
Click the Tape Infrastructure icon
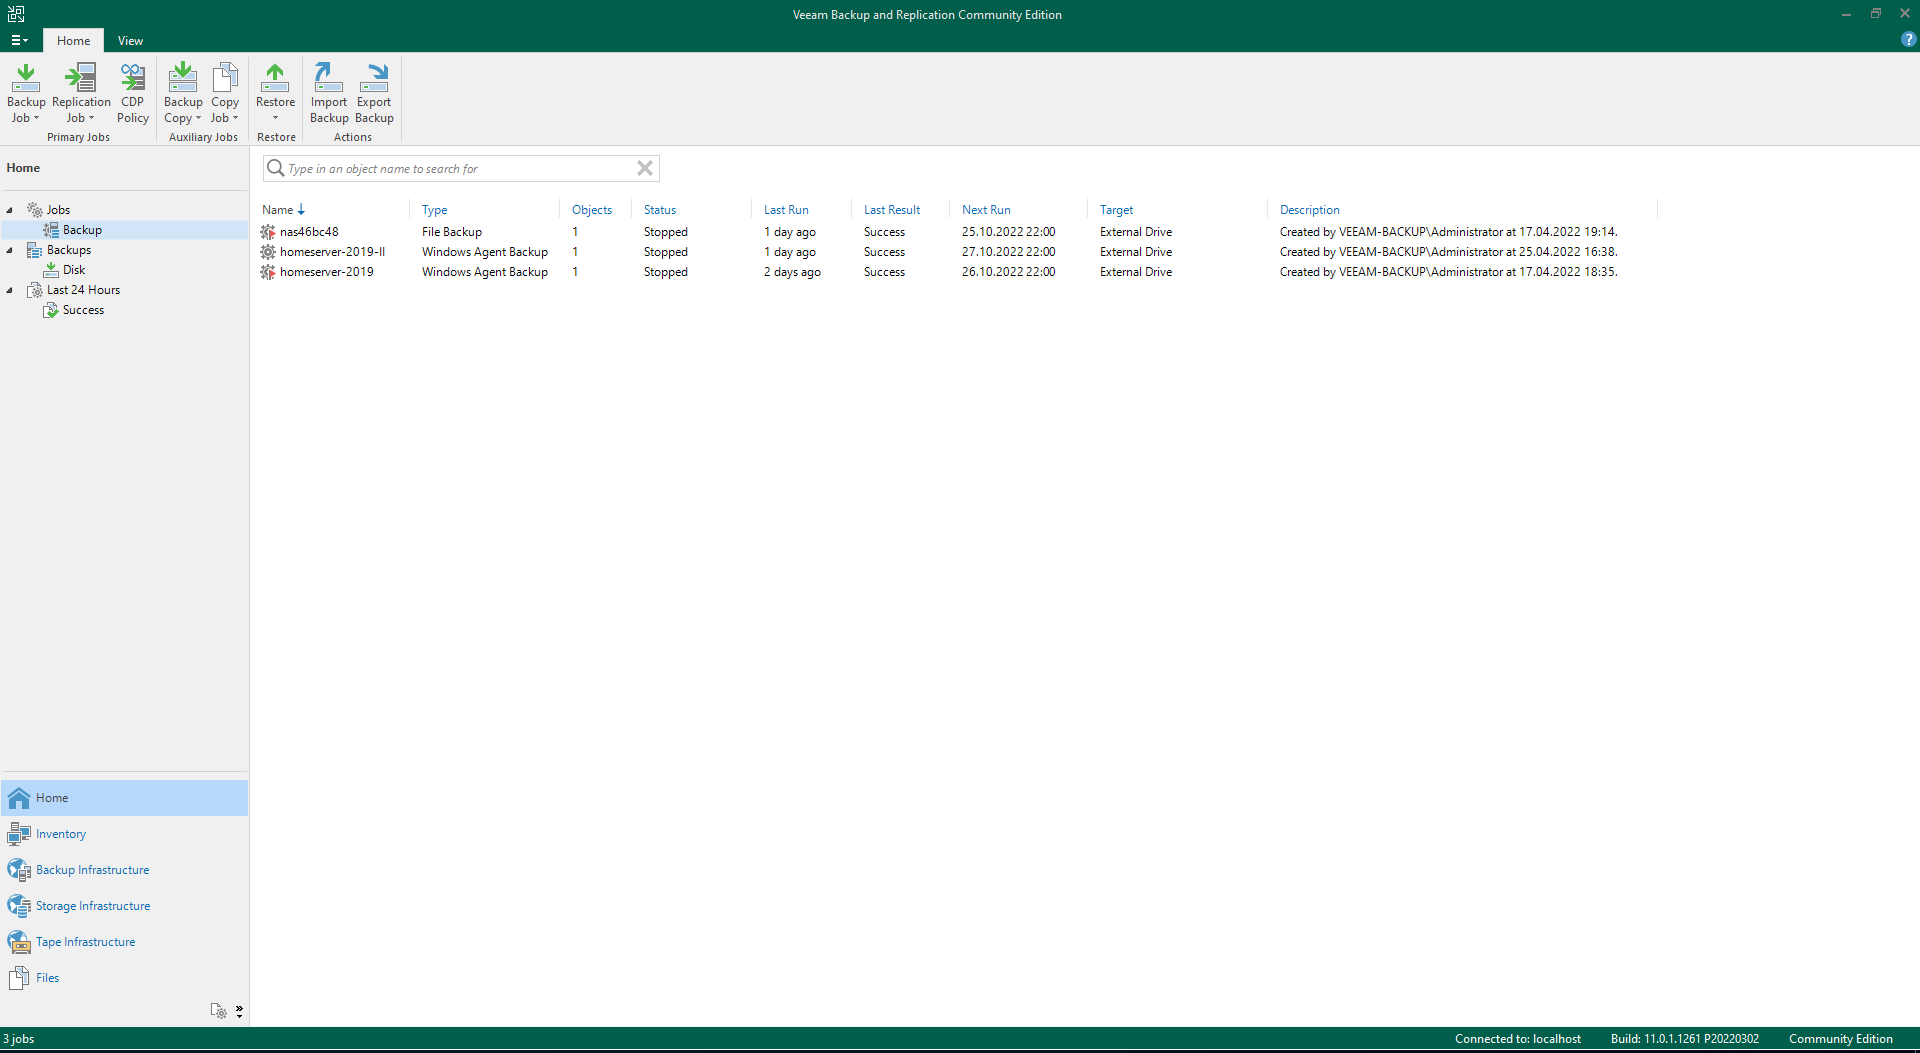coord(19,942)
